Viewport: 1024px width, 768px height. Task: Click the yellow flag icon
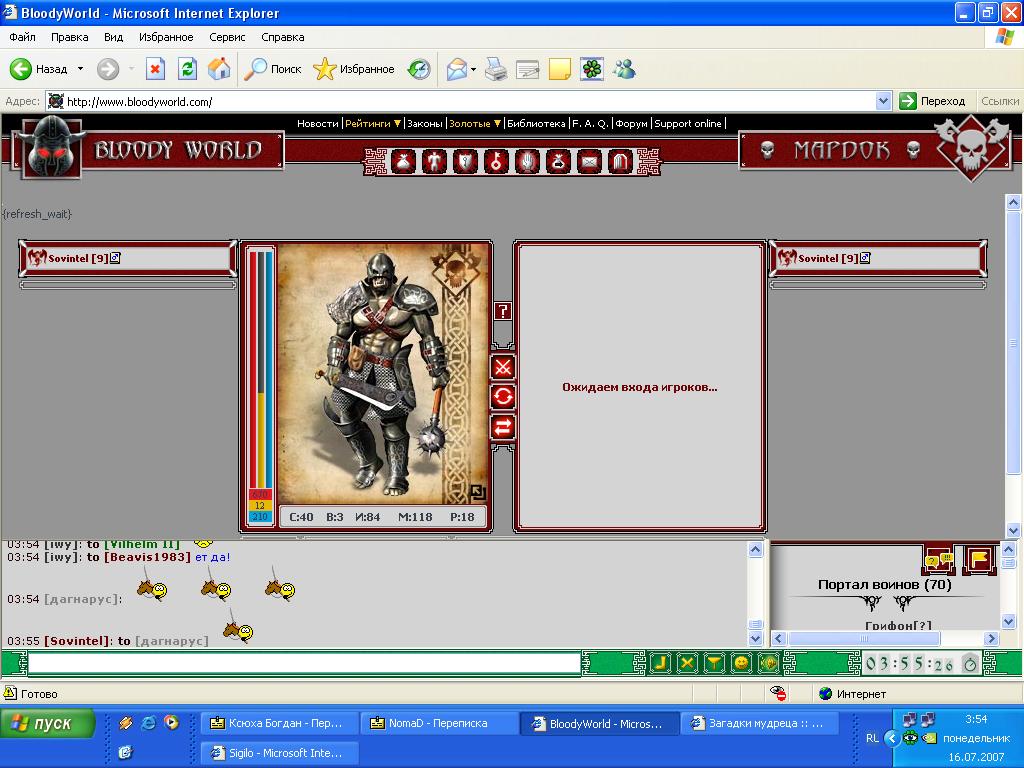click(x=980, y=559)
